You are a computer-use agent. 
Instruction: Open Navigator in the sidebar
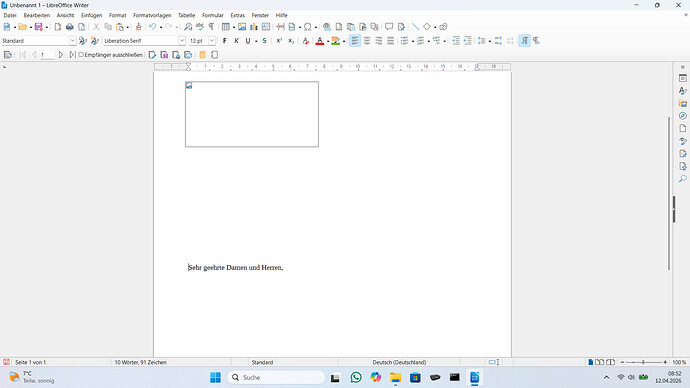(x=683, y=116)
